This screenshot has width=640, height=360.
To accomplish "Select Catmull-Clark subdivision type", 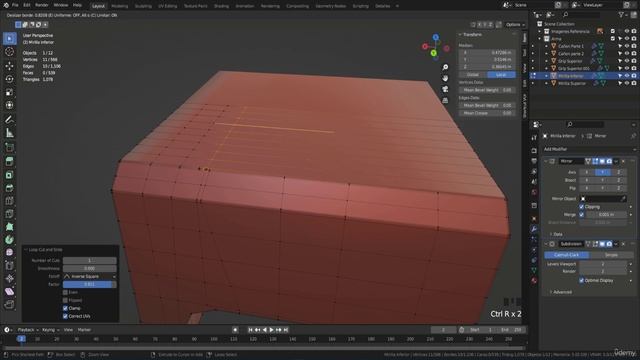I will point(567,255).
